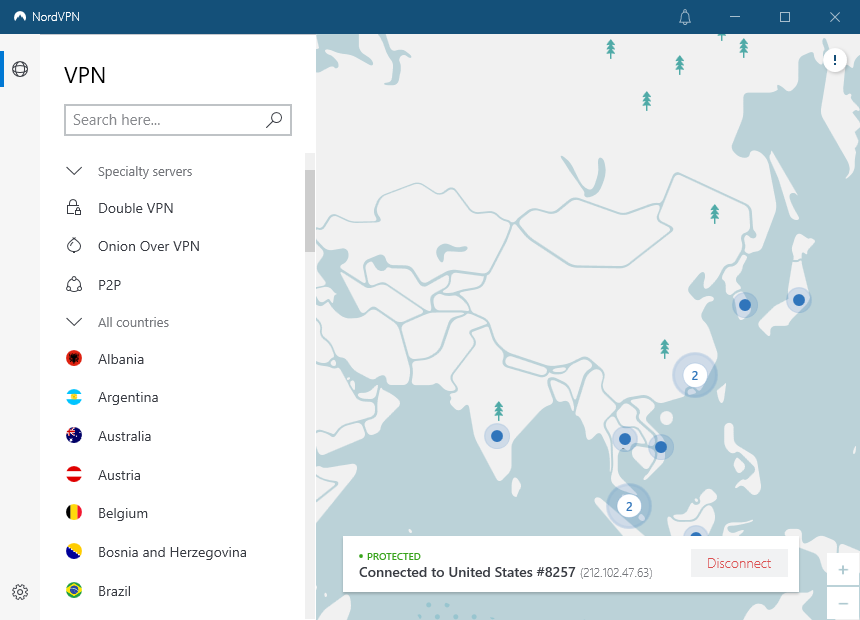Close the NordVPN window
This screenshot has height=620, width=860.
point(835,17)
